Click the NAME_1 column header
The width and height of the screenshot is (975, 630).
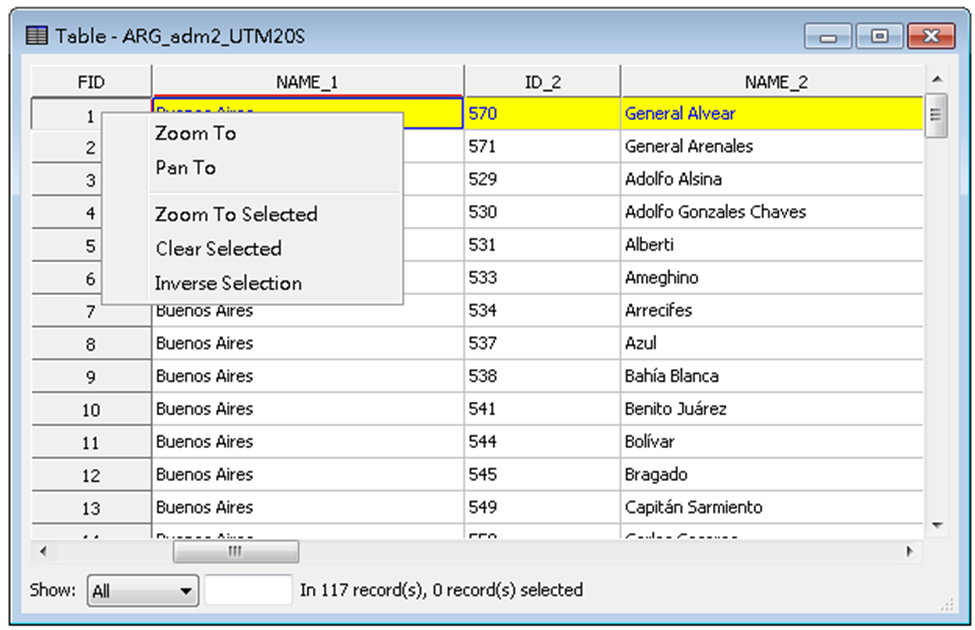coord(307,82)
